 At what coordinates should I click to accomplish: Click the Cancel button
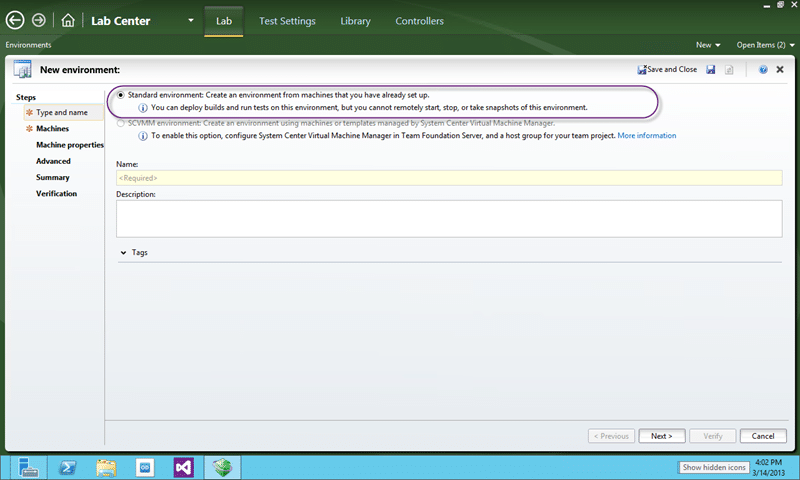[763, 436]
